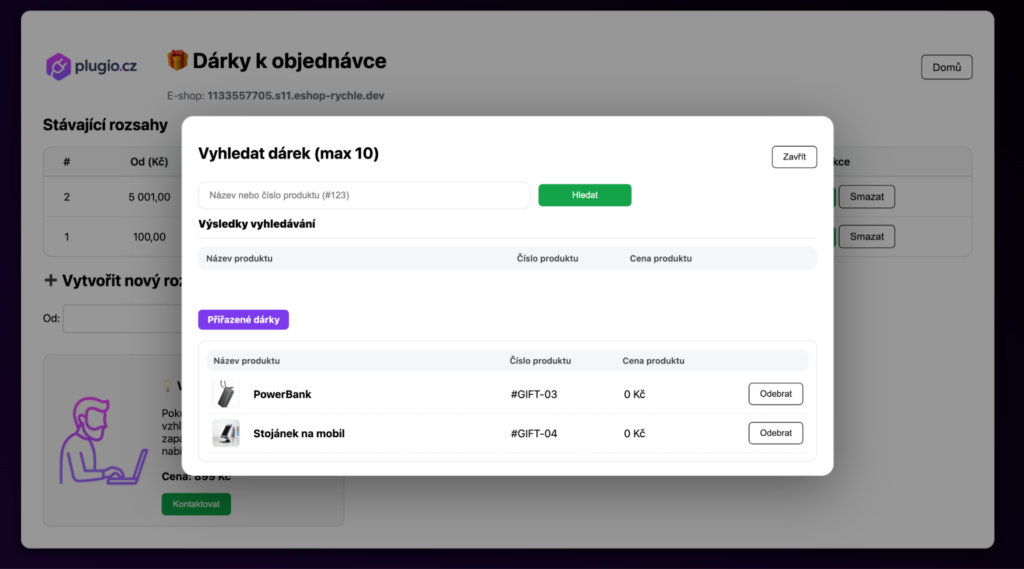Viewport: 1024px width, 569px height.
Task: Select the Přiřazené dárky purple tab
Action: click(x=243, y=319)
